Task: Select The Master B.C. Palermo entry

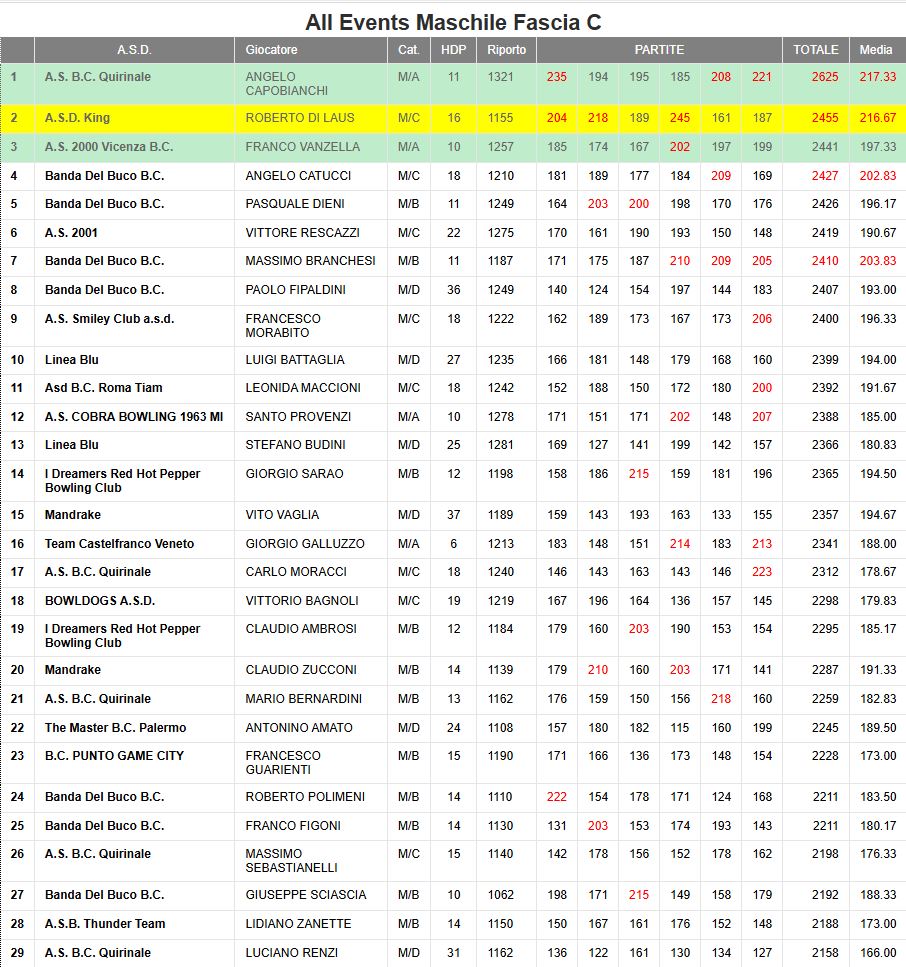Action: [x=115, y=728]
